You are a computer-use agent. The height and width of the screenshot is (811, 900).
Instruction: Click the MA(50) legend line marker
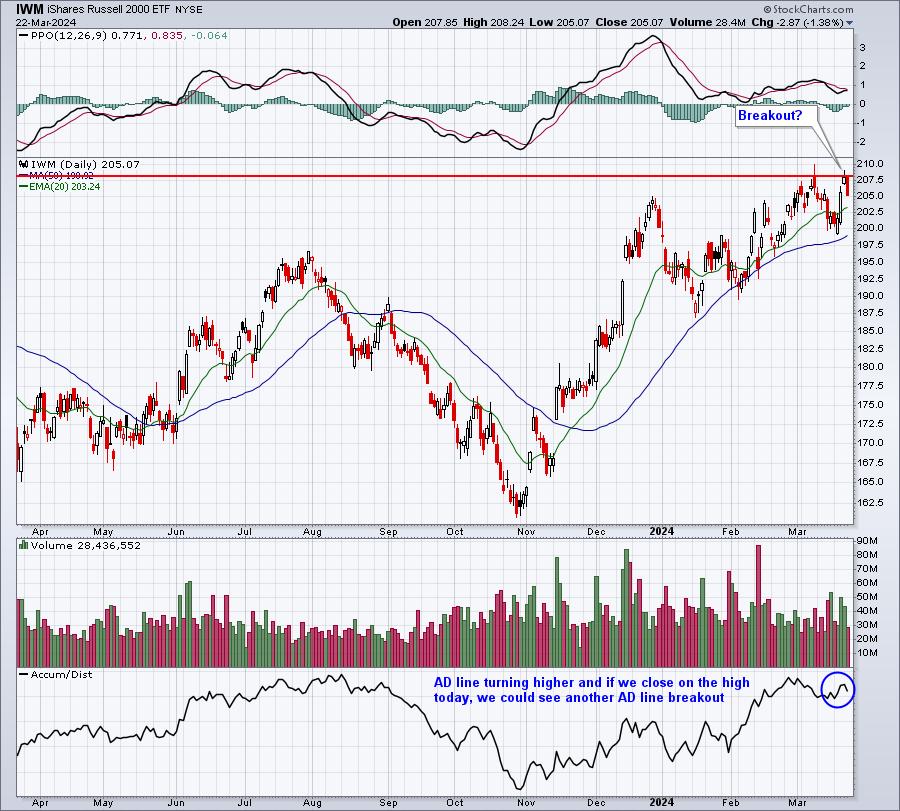tap(23, 175)
